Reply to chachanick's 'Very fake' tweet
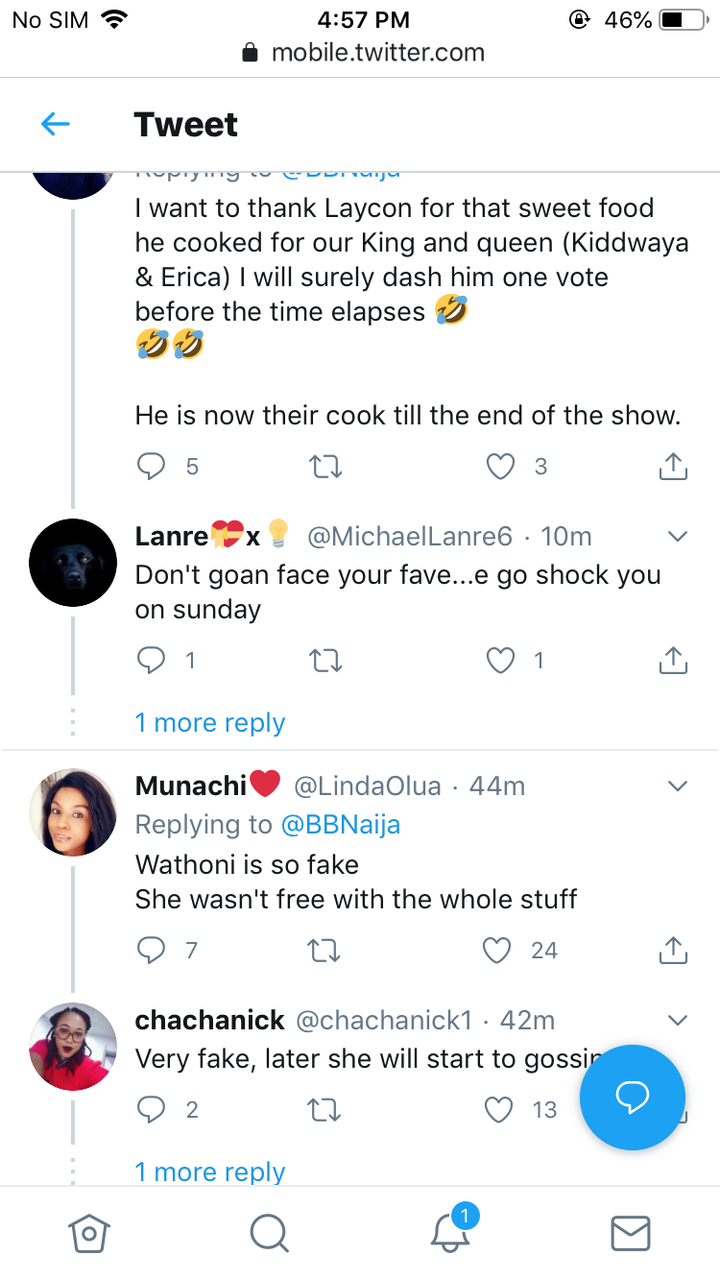Screen dimensions: 720x1280 [x=150, y=1109]
